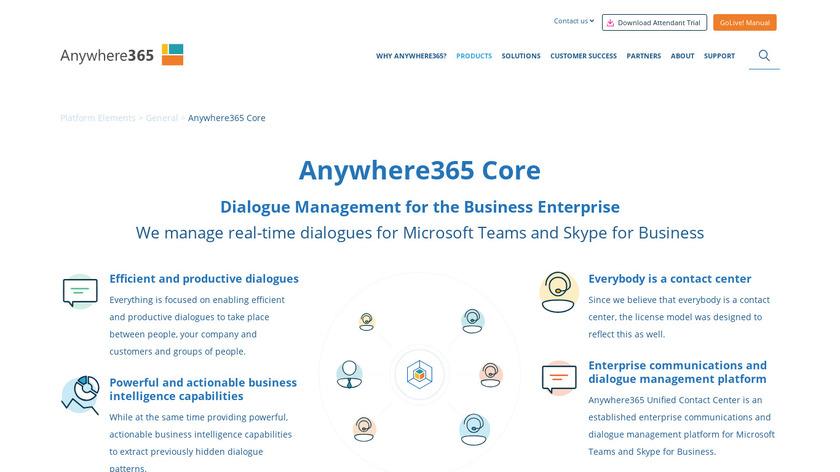Click the yellow headset agent icon beside Everybody heading
The image size is (840, 472).
coord(559,292)
